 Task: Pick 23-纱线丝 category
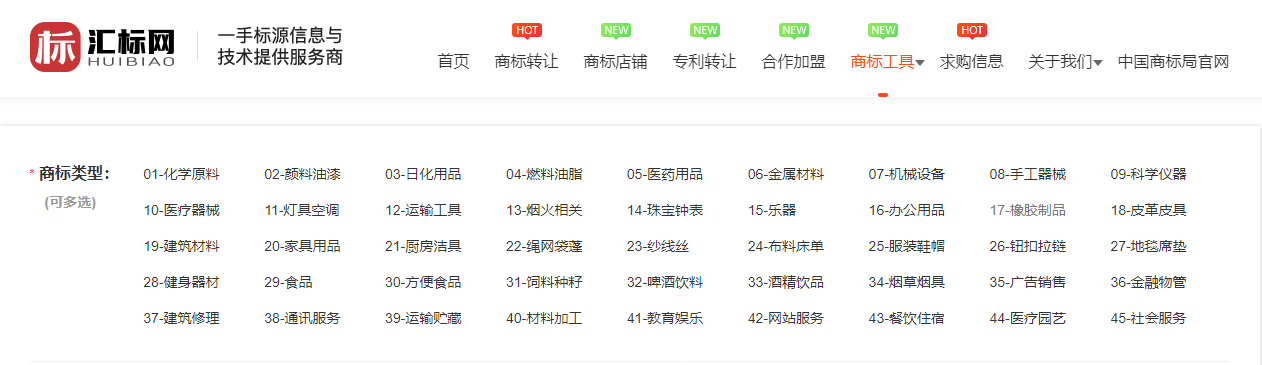click(658, 246)
